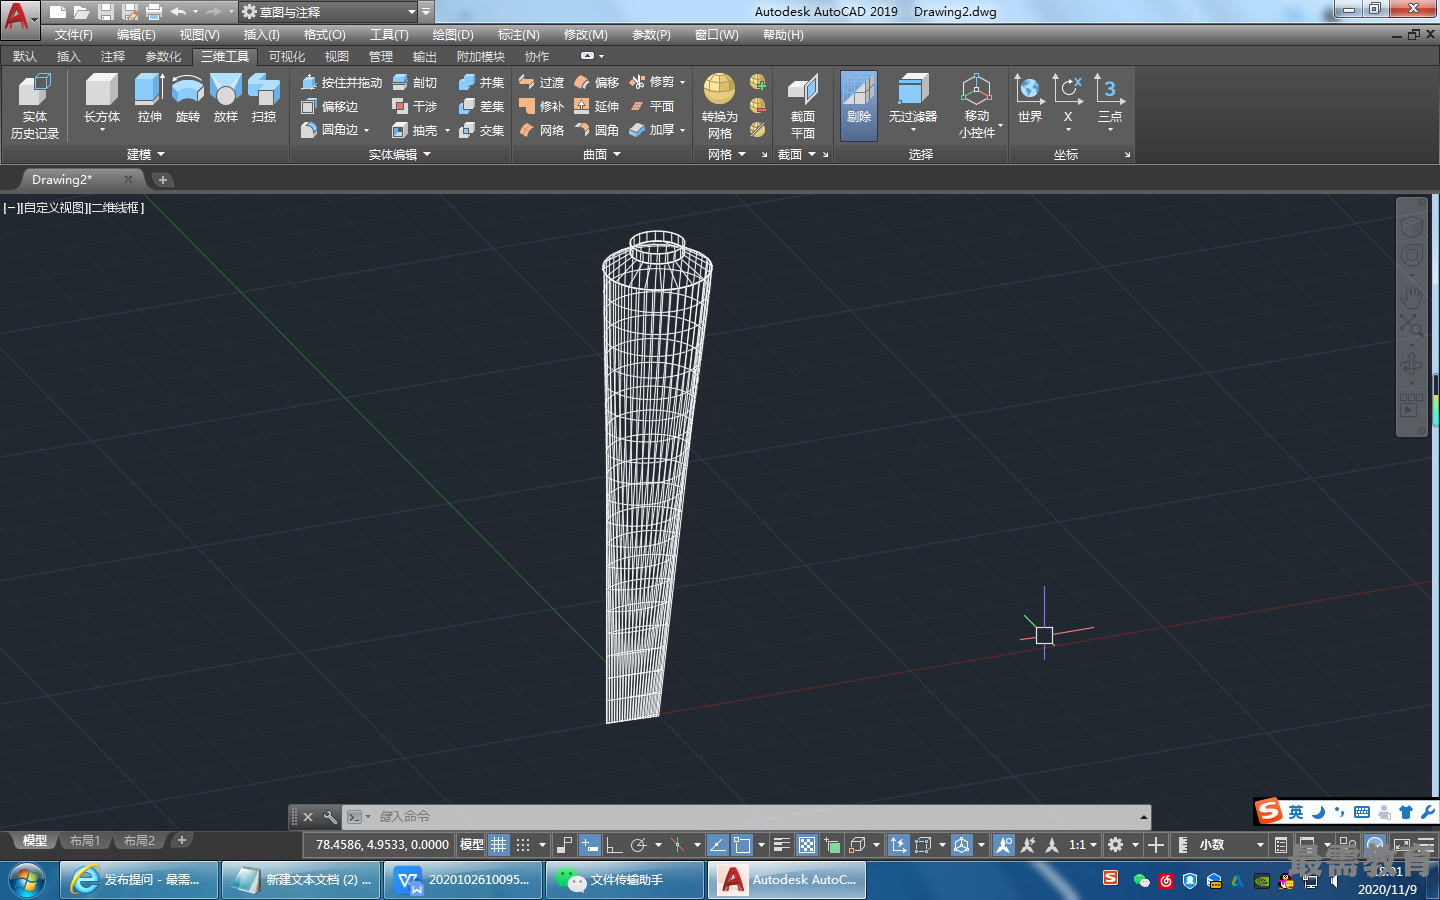Start the Interfere (干涉) check
This screenshot has height=900, width=1440.
(x=415, y=106)
